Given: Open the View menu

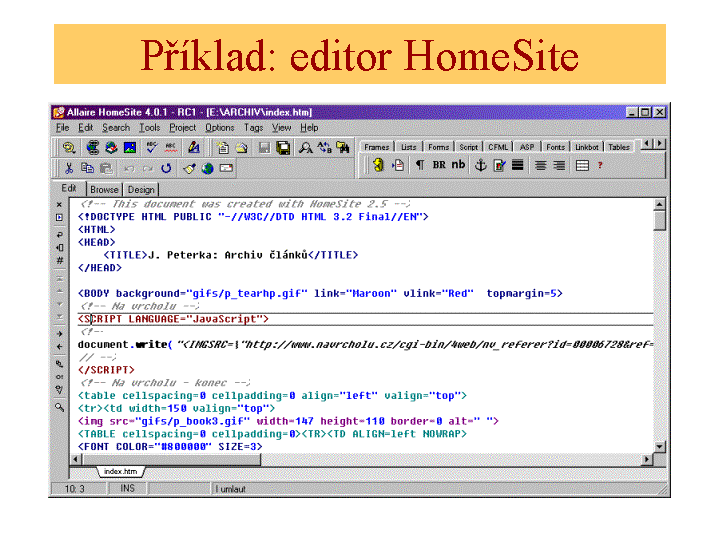Looking at the screenshot, I should [x=281, y=128].
